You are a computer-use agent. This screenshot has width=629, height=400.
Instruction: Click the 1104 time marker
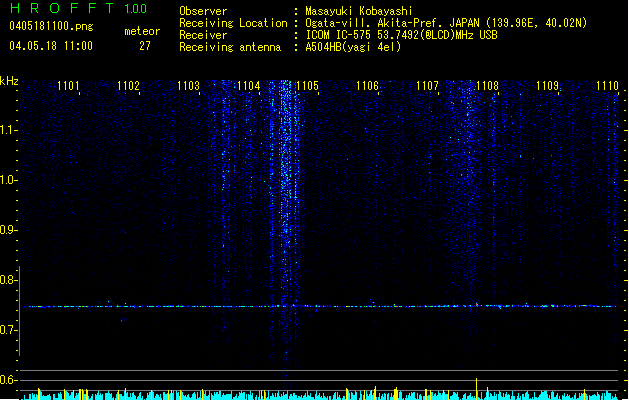249,86
